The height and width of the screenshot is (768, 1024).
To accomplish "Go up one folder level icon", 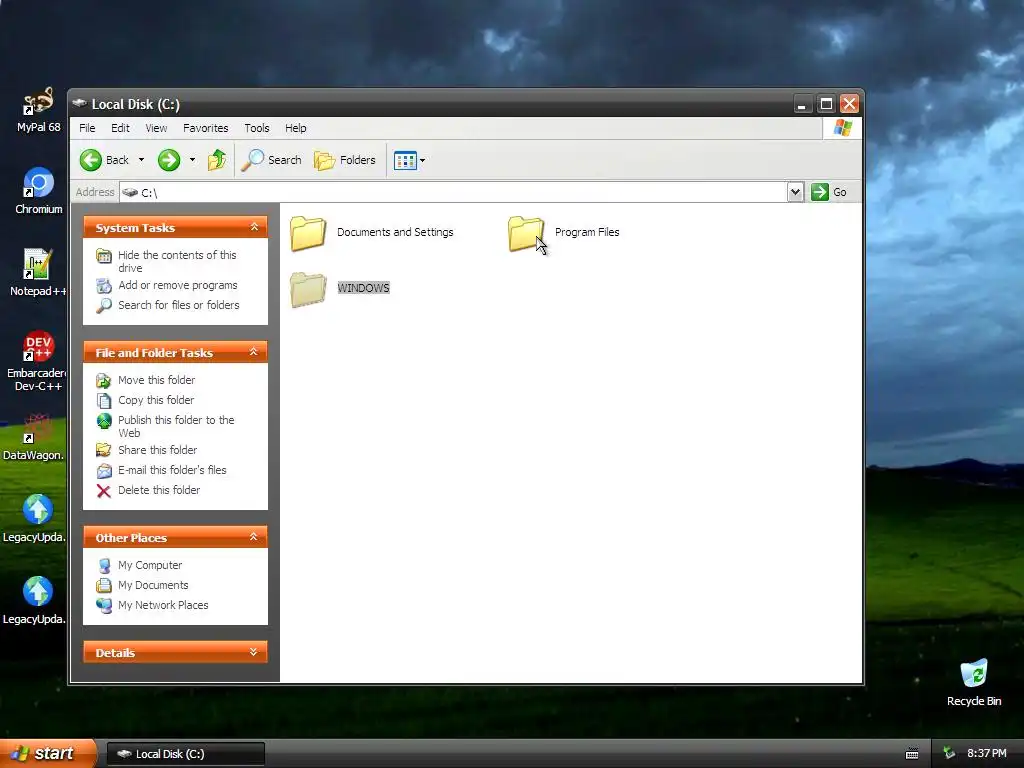I will [x=217, y=160].
